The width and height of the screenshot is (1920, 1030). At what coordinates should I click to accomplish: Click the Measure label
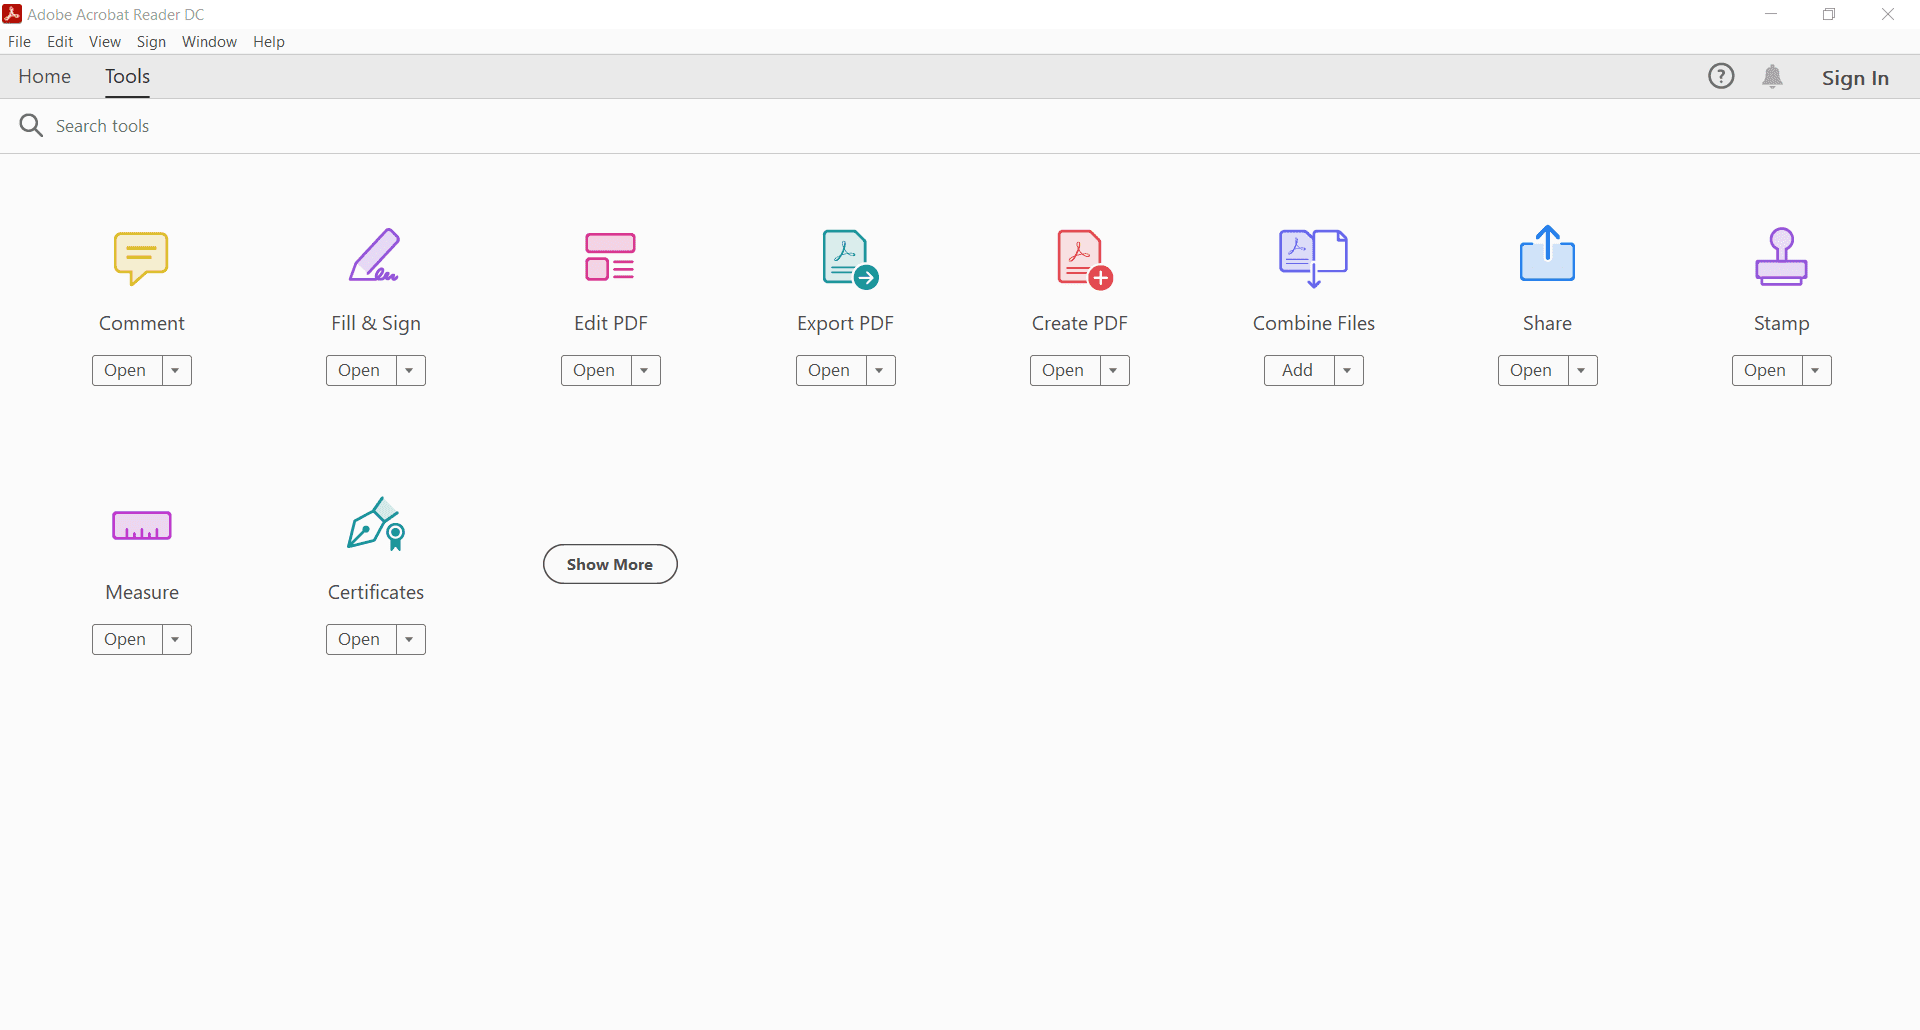tap(142, 593)
